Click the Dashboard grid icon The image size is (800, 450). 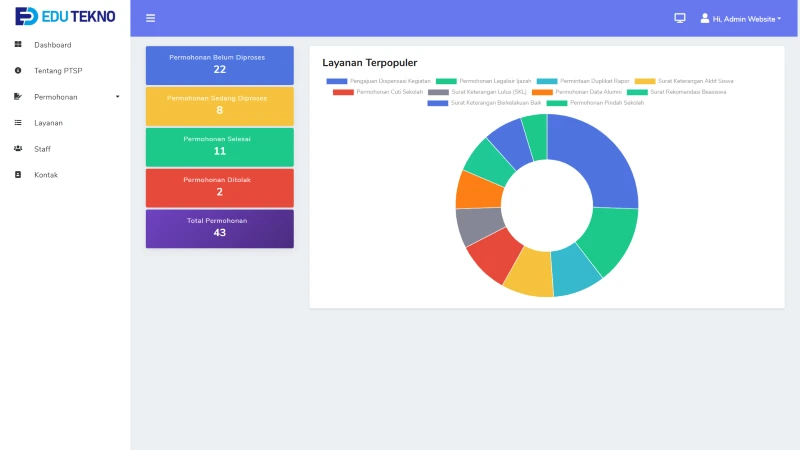(18, 45)
